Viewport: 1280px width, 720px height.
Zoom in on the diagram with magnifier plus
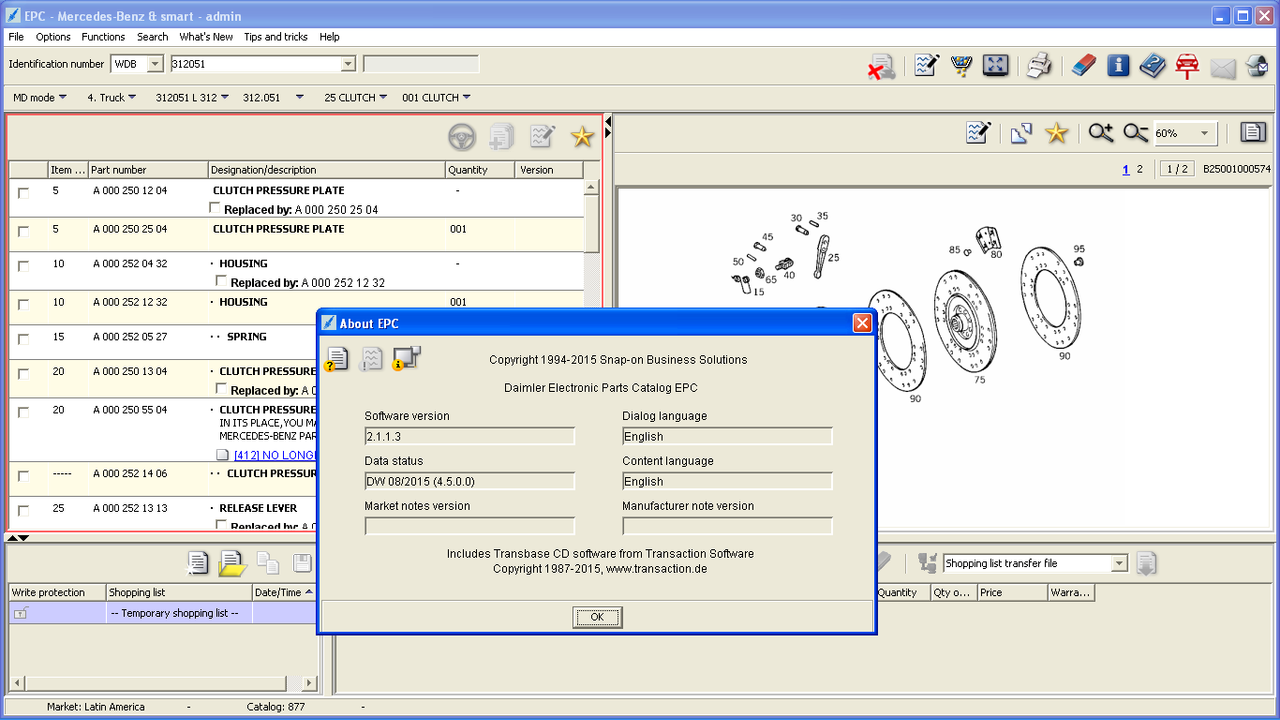pos(1101,133)
